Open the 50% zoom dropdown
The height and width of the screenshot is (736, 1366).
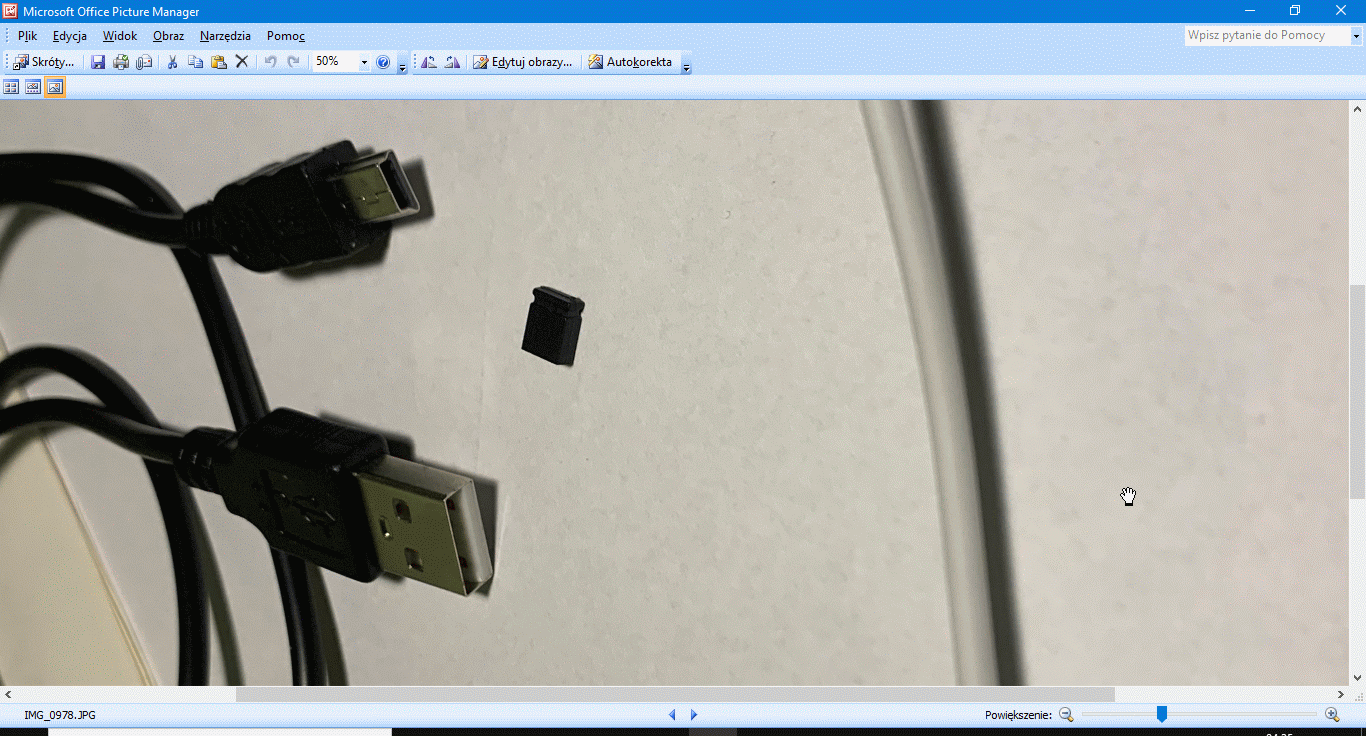[364, 62]
